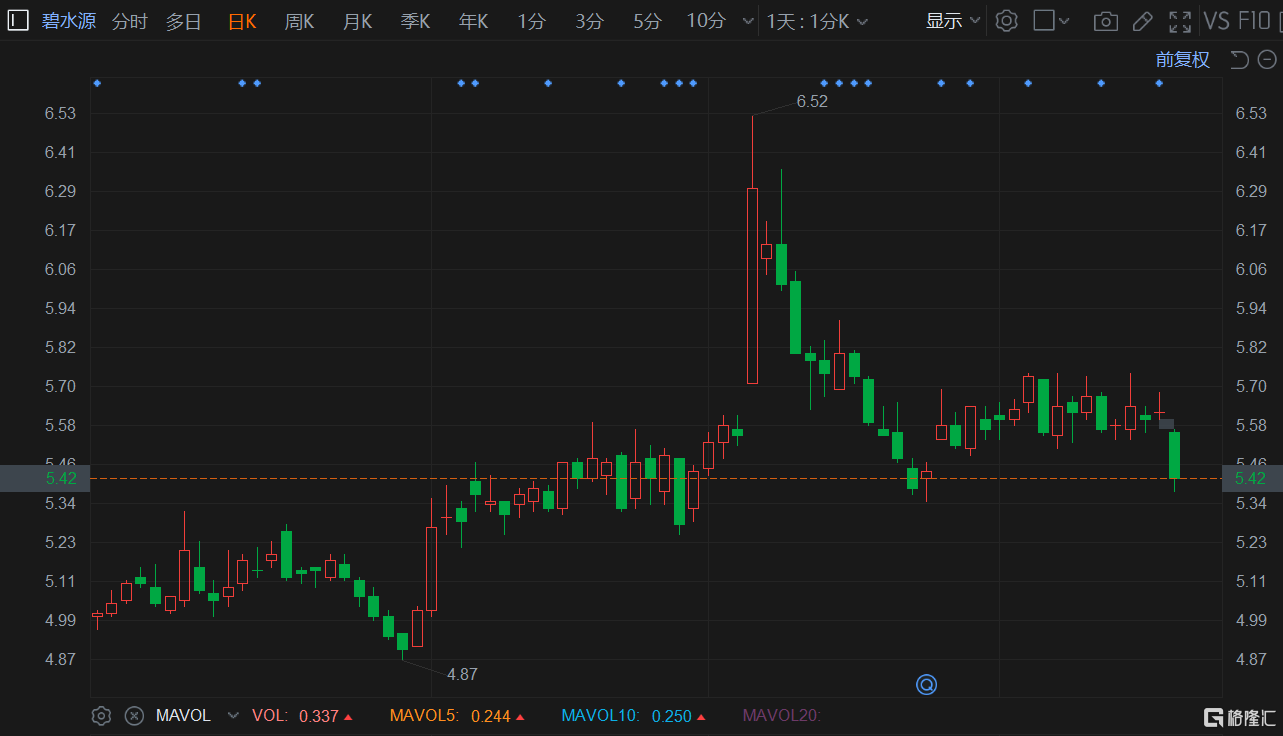Switch to 季K quarterly chart
Viewport: 1283px width, 736px height.
point(415,21)
